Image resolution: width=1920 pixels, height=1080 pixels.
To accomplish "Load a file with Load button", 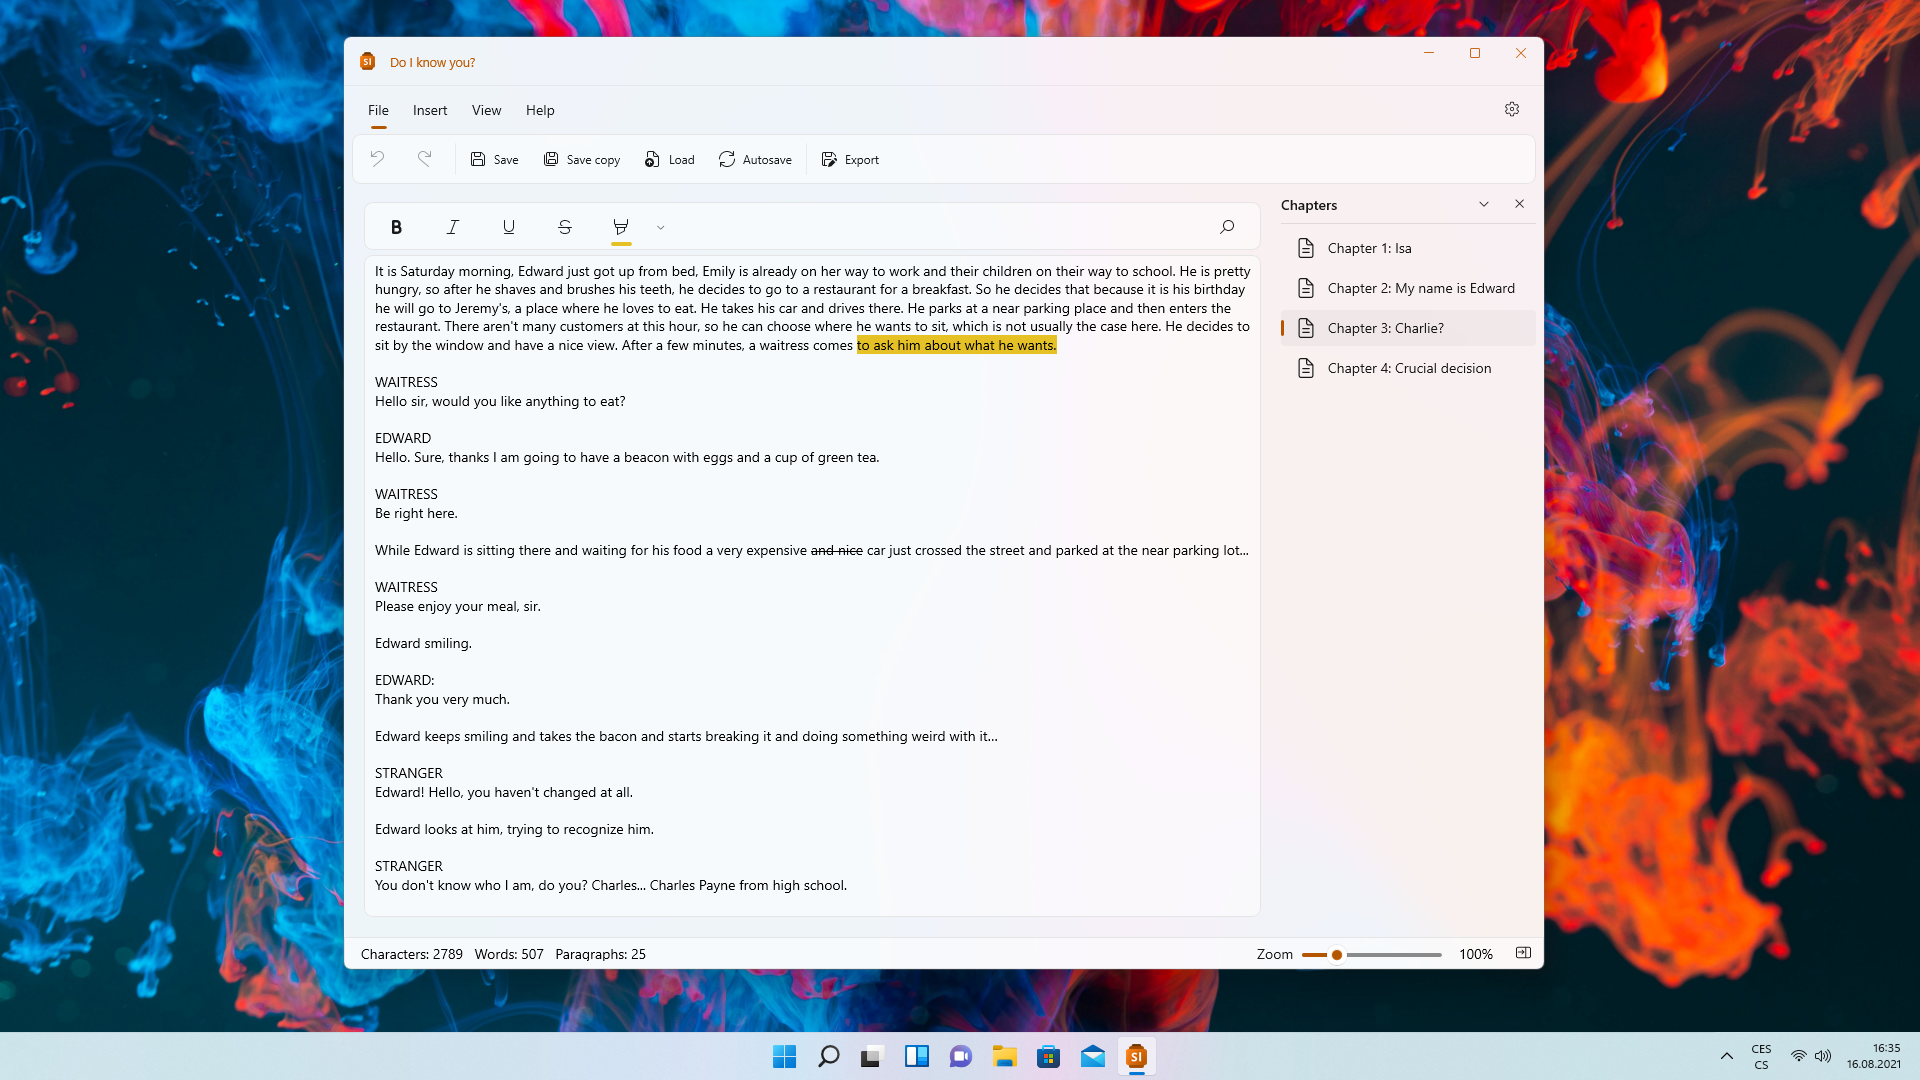I will coord(669,160).
